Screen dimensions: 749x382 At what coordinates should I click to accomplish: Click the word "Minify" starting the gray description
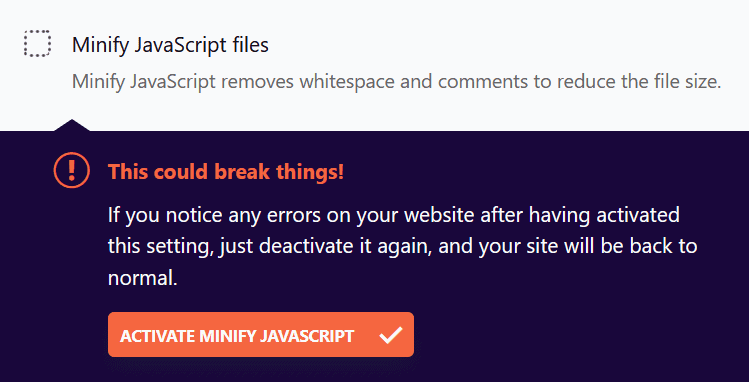[98, 82]
